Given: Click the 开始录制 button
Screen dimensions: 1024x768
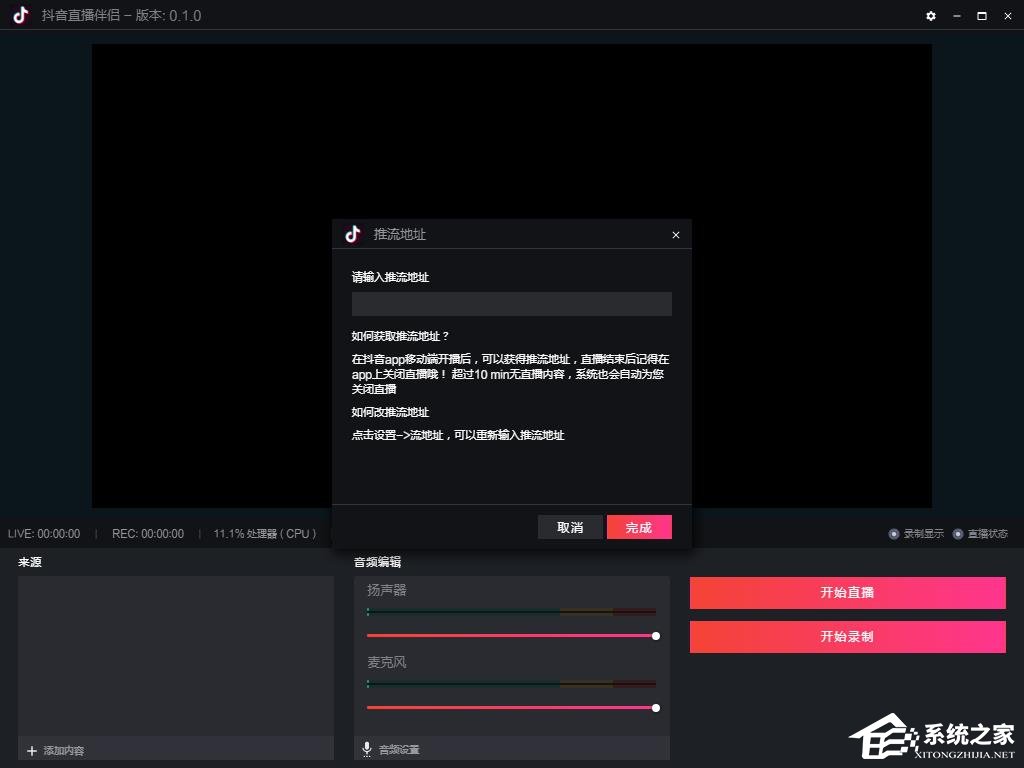Looking at the screenshot, I should pos(847,637).
